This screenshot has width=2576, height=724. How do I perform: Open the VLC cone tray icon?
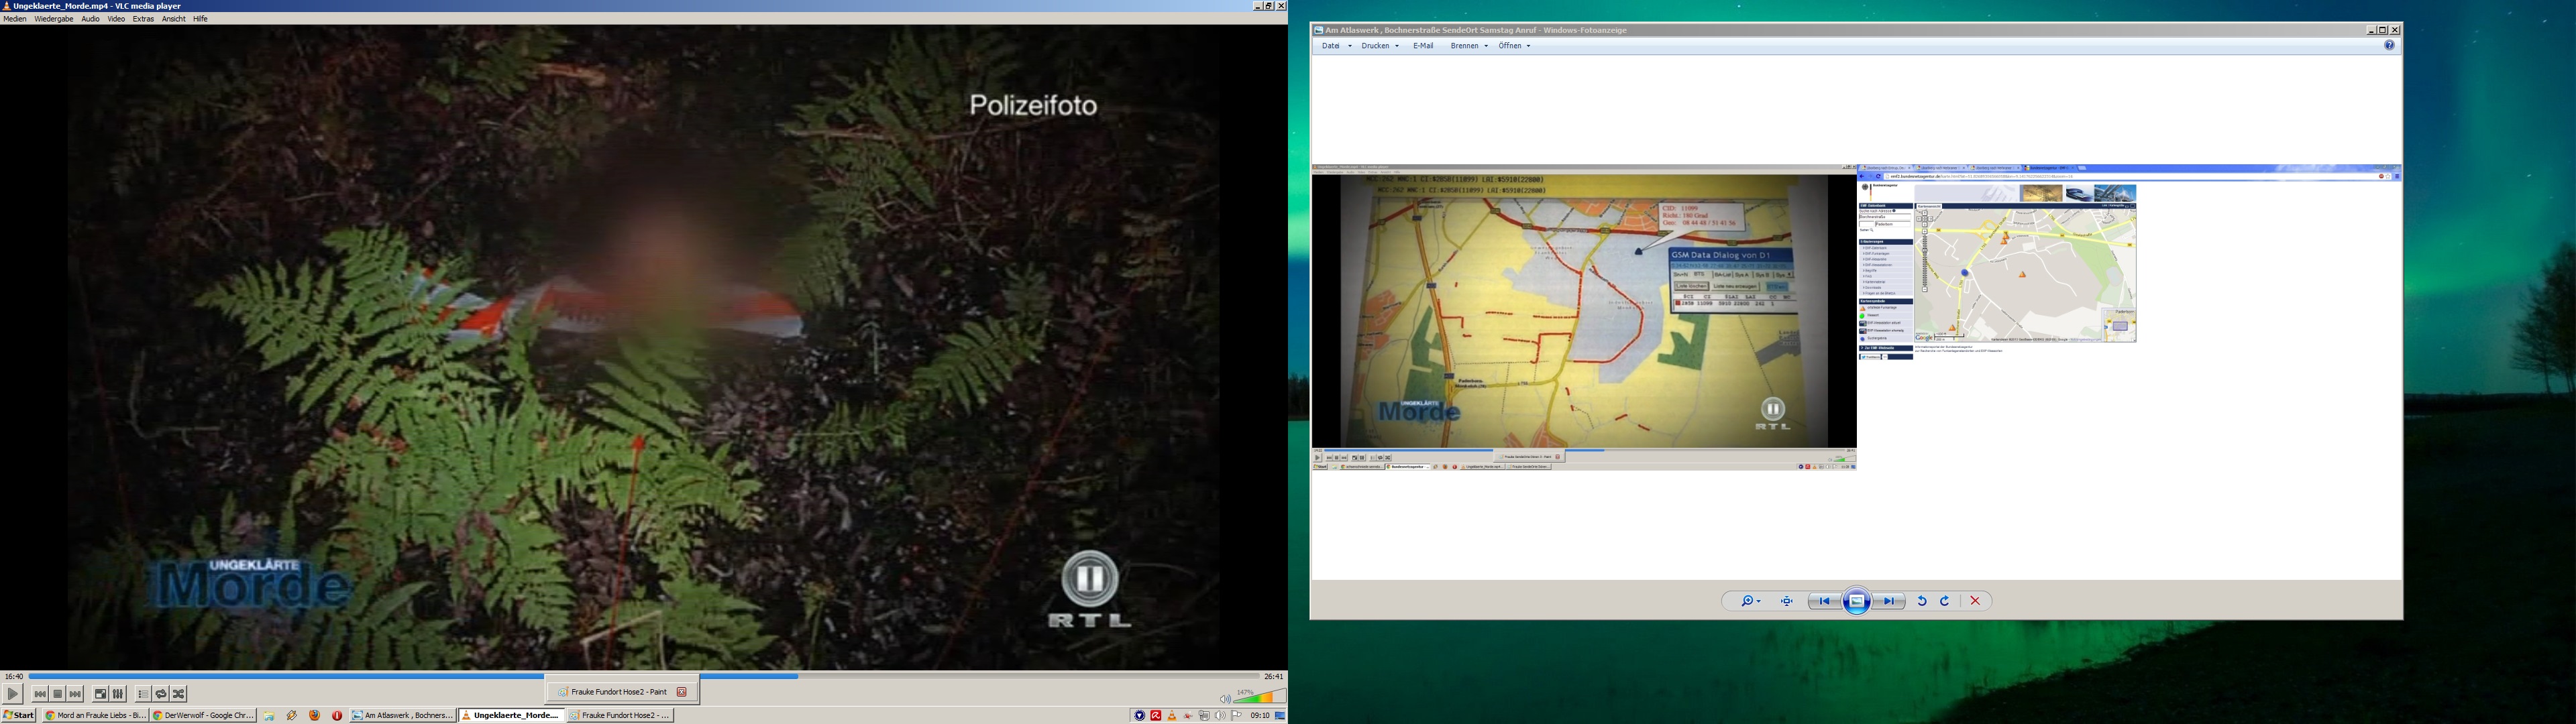point(1172,716)
